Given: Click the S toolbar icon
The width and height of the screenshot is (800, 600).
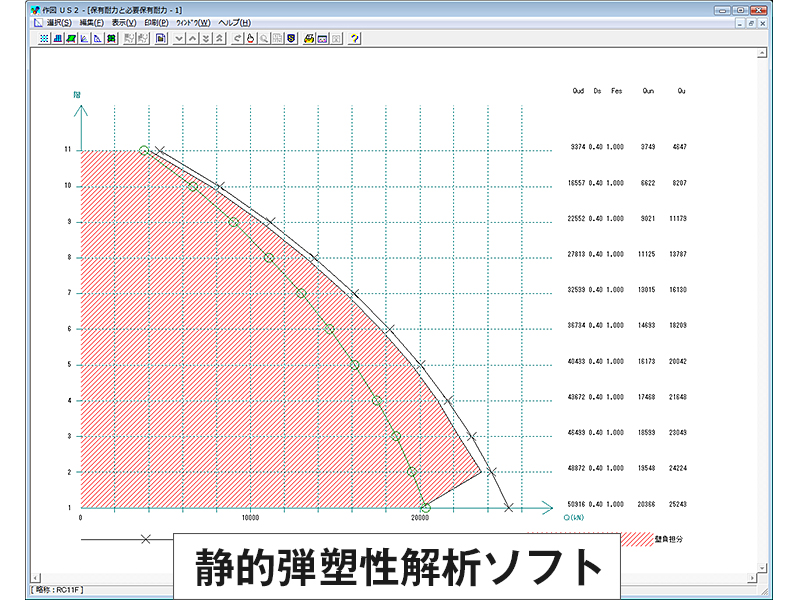Looking at the screenshot, I should pyautogui.click(x=291, y=37).
